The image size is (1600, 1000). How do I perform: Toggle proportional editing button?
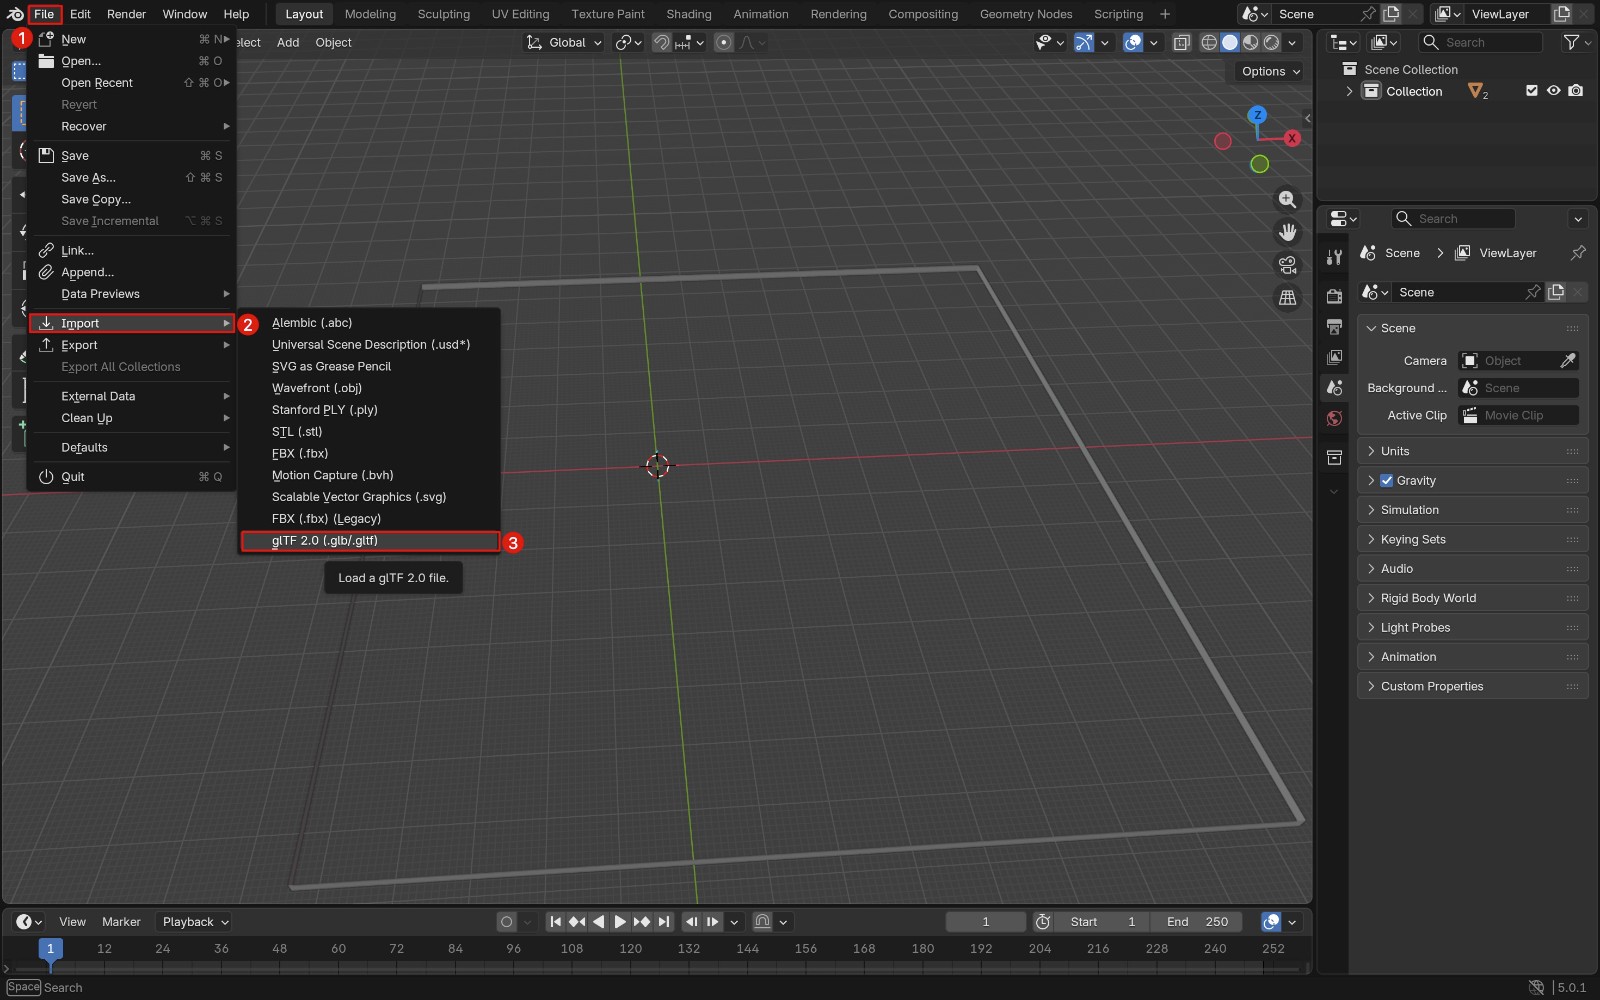[x=724, y=42]
